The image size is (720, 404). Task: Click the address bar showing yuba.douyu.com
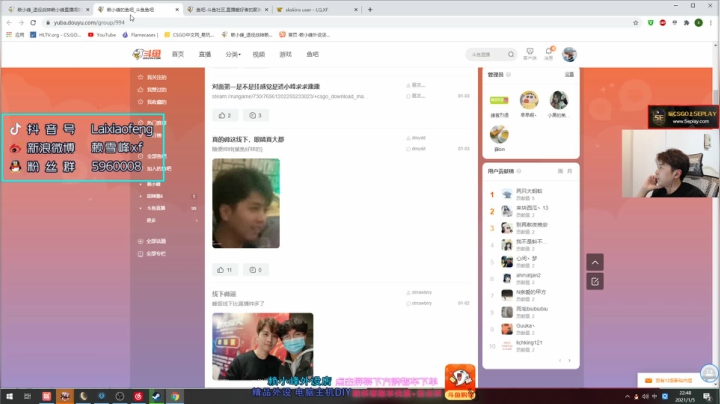tap(338, 22)
